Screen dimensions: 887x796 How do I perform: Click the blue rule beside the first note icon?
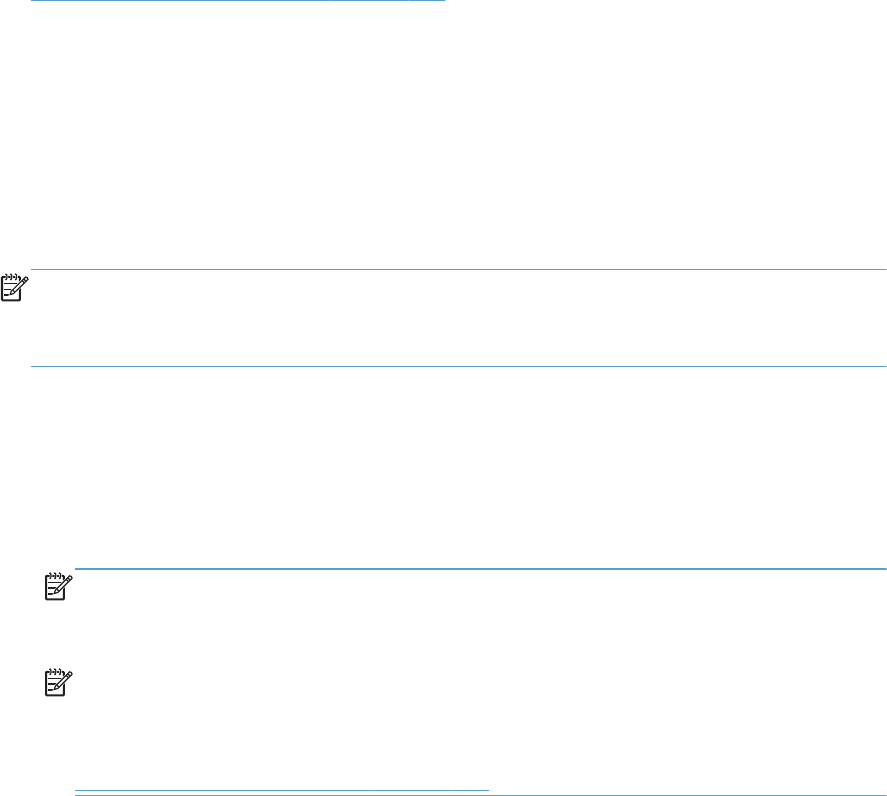(x=460, y=270)
